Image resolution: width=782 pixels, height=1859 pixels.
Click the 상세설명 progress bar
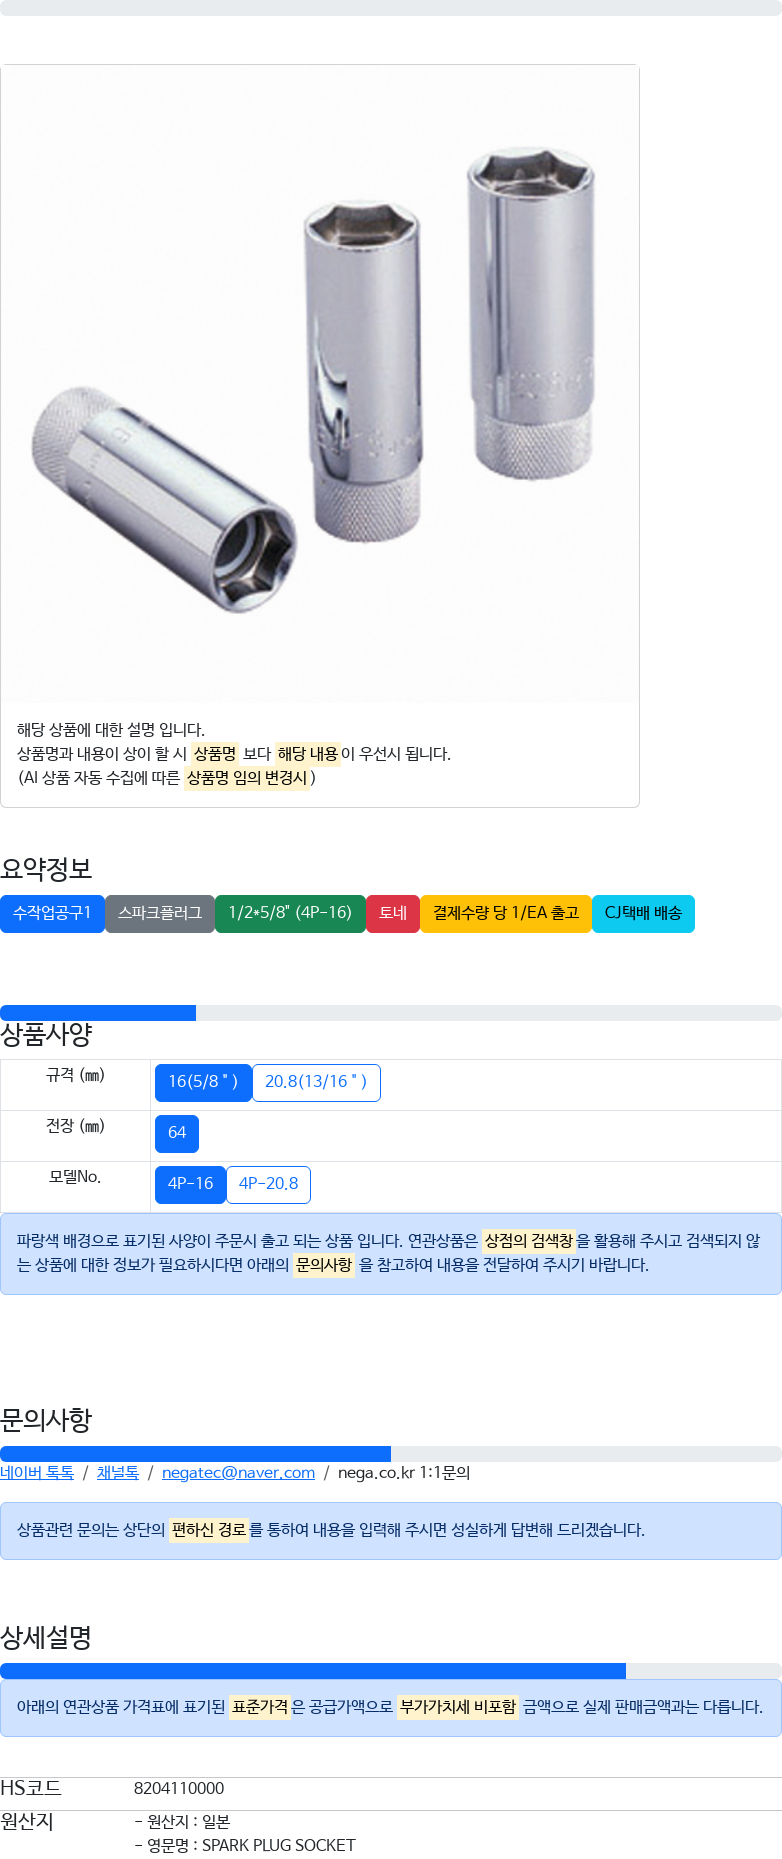pos(391,1671)
